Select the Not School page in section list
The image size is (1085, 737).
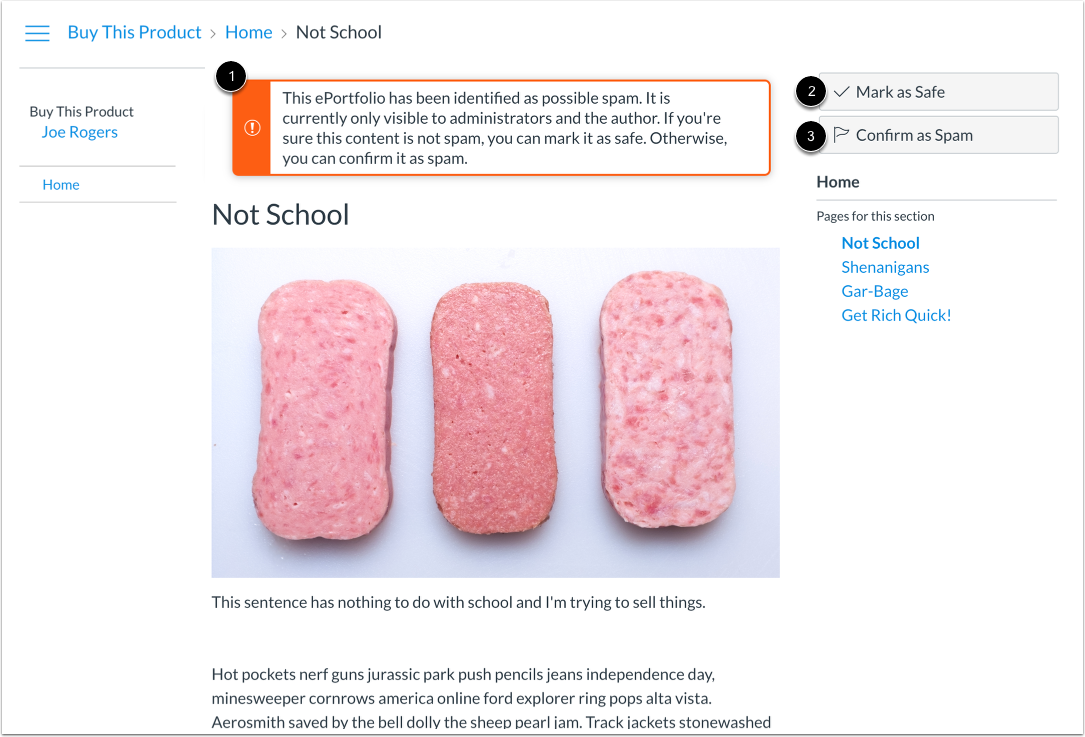click(880, 243)
